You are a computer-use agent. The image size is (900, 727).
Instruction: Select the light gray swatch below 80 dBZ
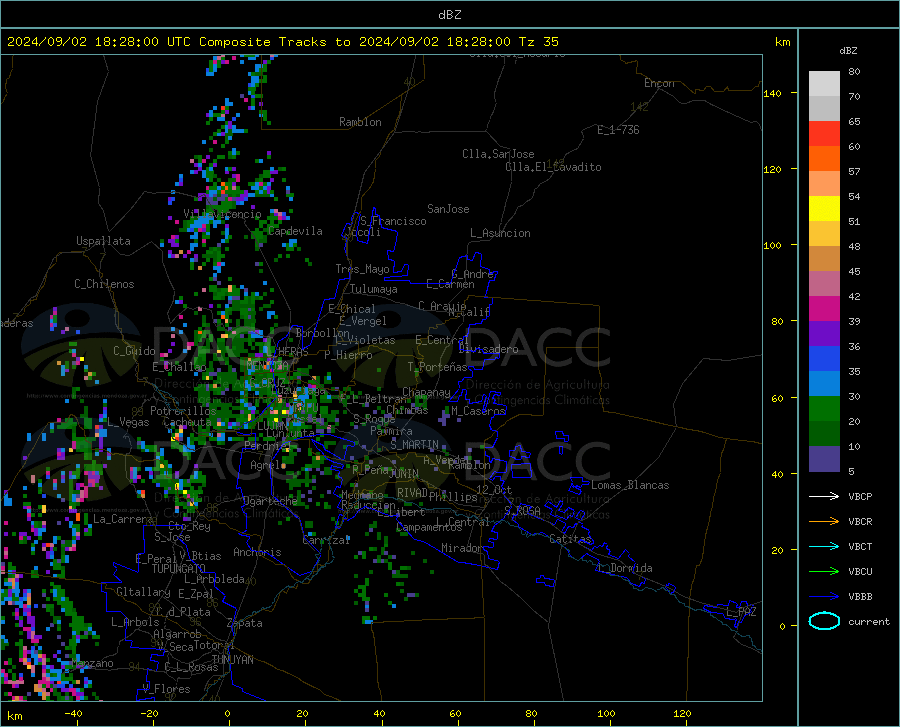tap(824, 84)
